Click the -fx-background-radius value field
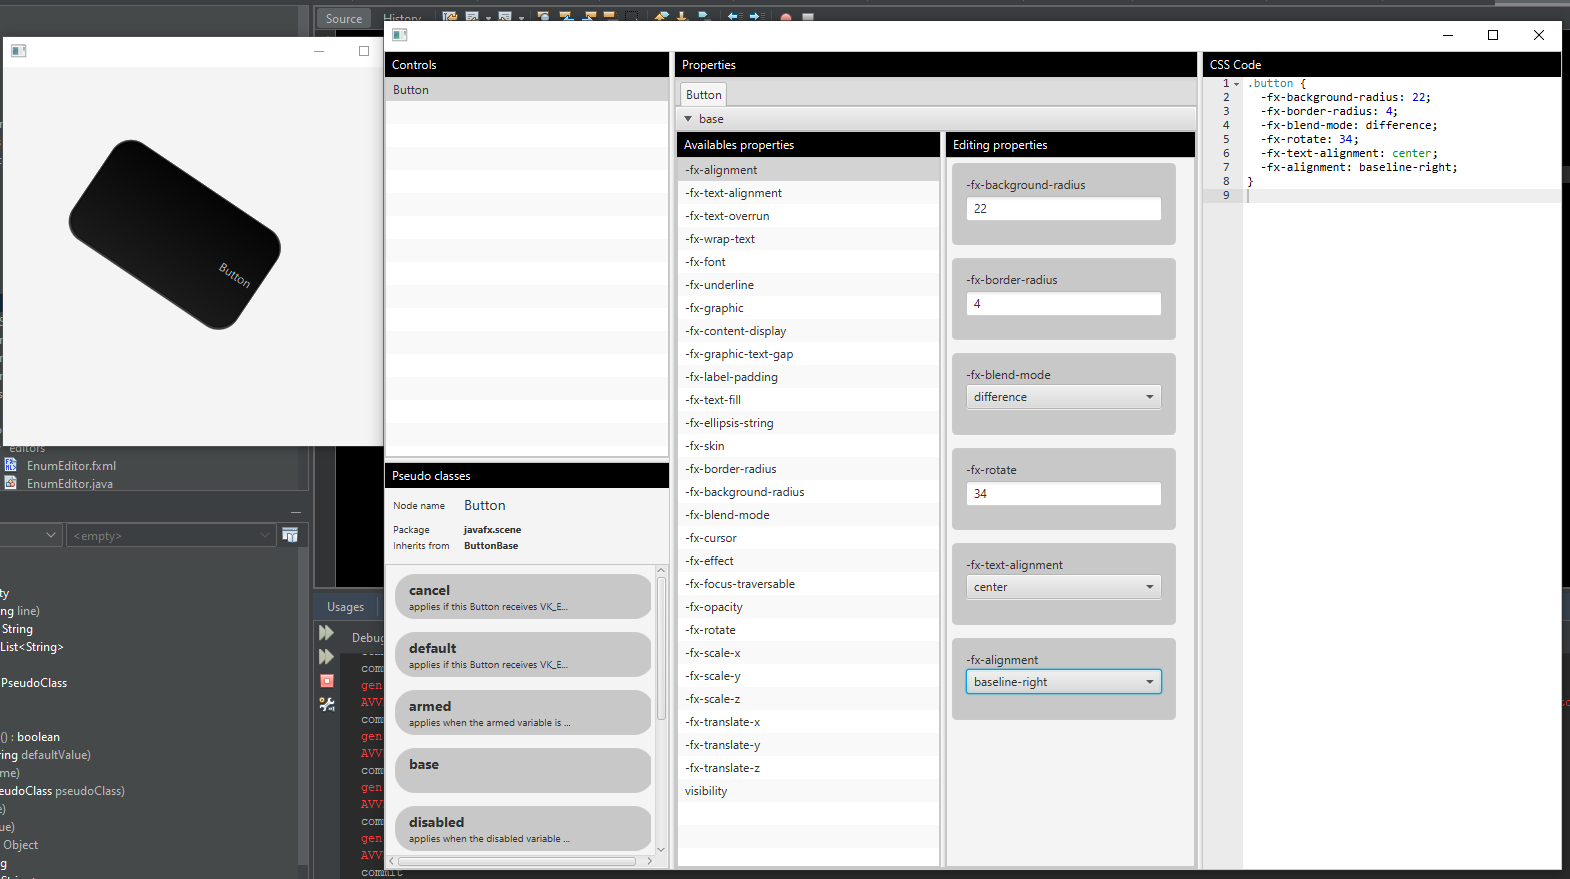 tap(1064, 208)
